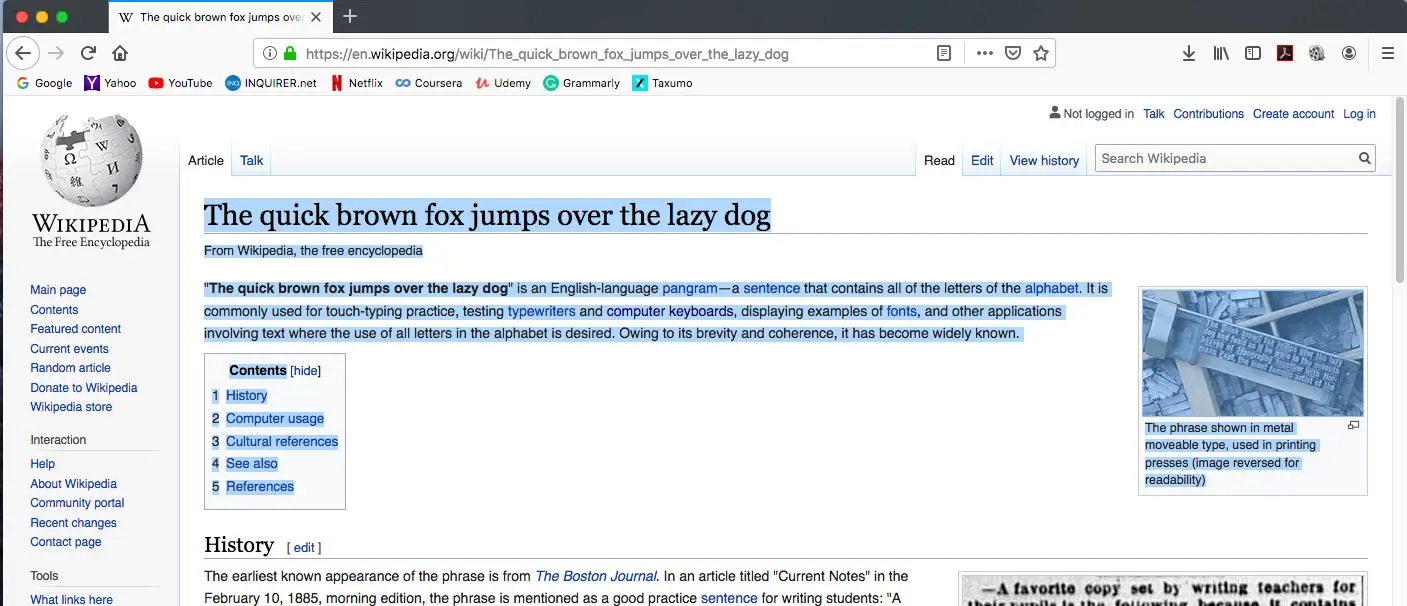
Task: Open the Firefox Account icon
Action: click(1349, 53)
